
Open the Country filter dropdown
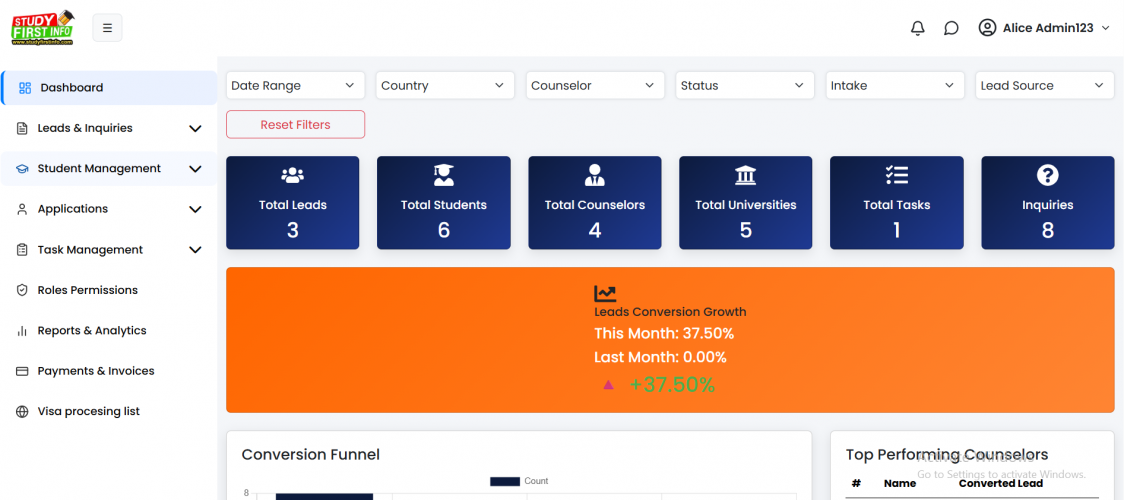pos(444,86)
